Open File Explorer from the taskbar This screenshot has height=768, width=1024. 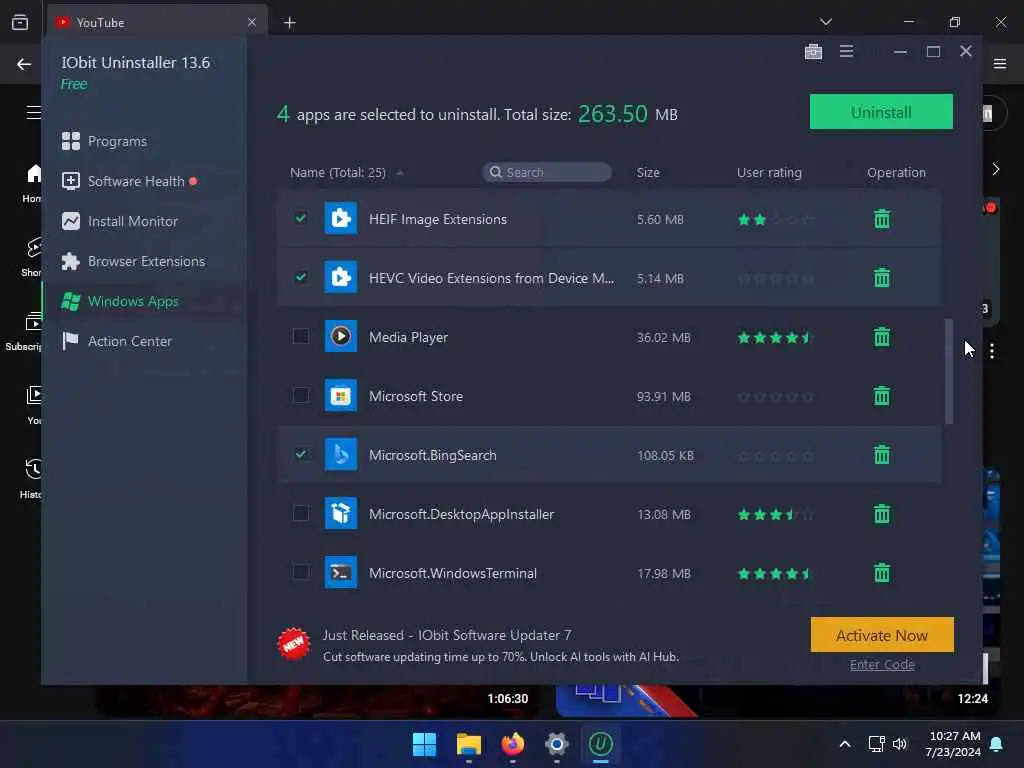(468, 744)
